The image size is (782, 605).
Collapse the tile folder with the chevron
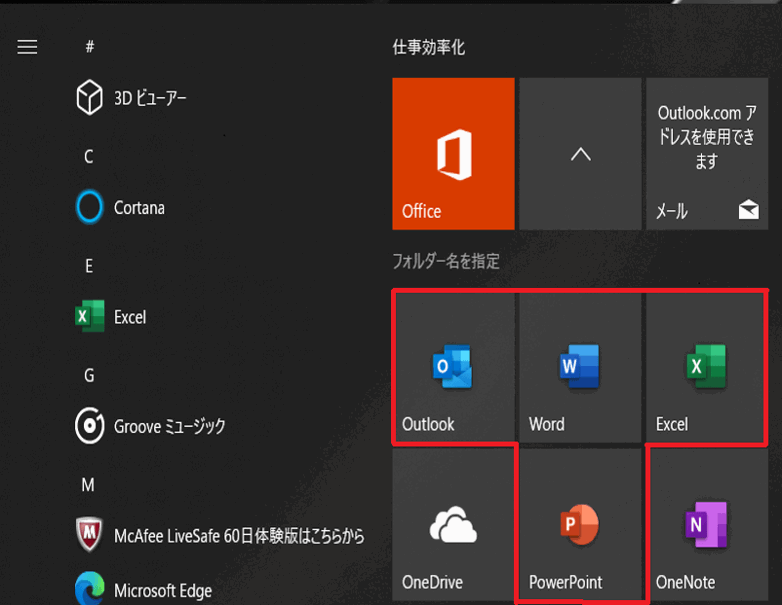coord(580,154)
